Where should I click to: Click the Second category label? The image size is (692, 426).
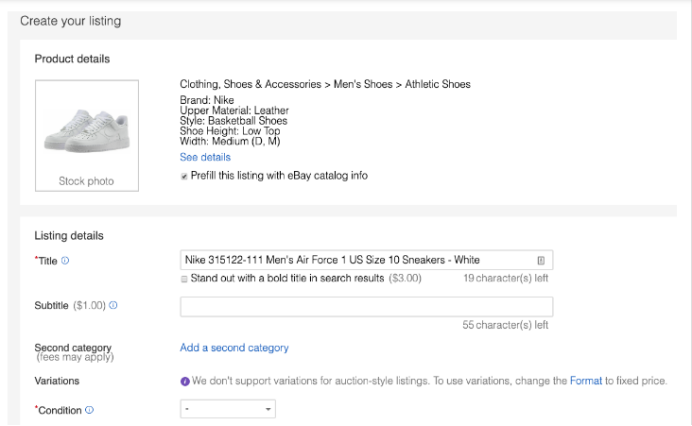coord(72,348)
